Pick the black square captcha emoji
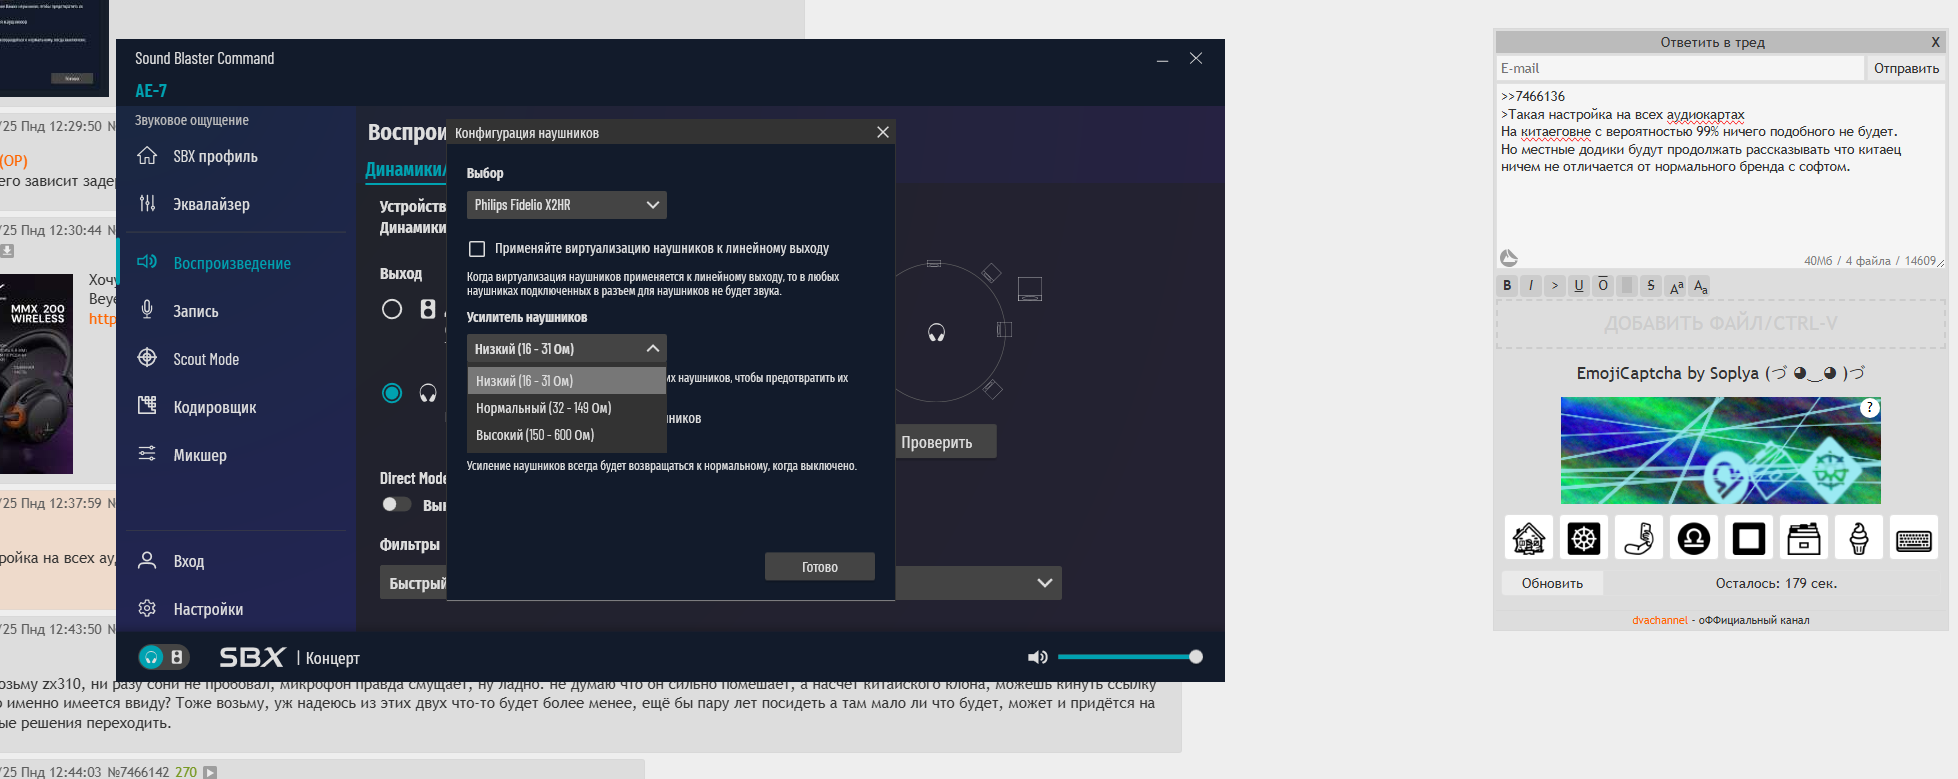Screen dimensions: 1958x779 tap(1749, 539)
